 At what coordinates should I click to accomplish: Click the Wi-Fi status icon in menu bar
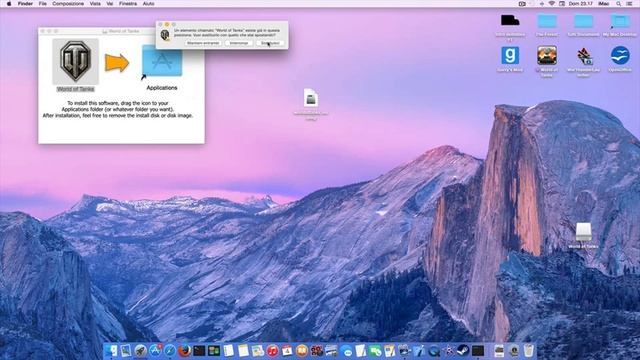coord(552,4)
